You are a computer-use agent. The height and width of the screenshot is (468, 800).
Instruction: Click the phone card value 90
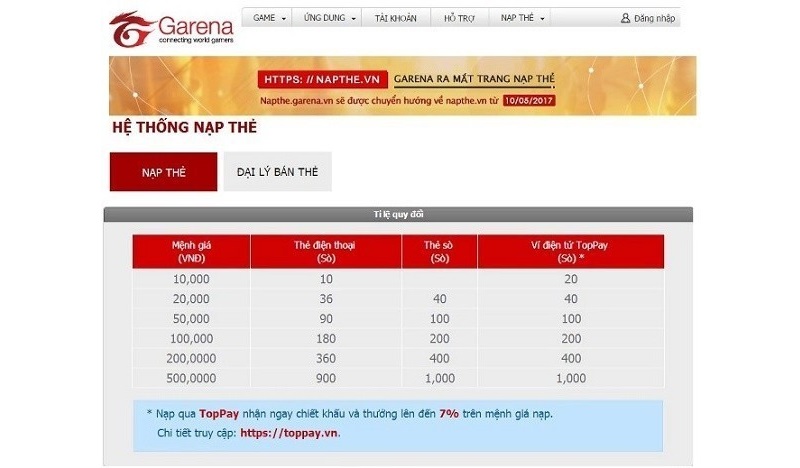point(326,319)
